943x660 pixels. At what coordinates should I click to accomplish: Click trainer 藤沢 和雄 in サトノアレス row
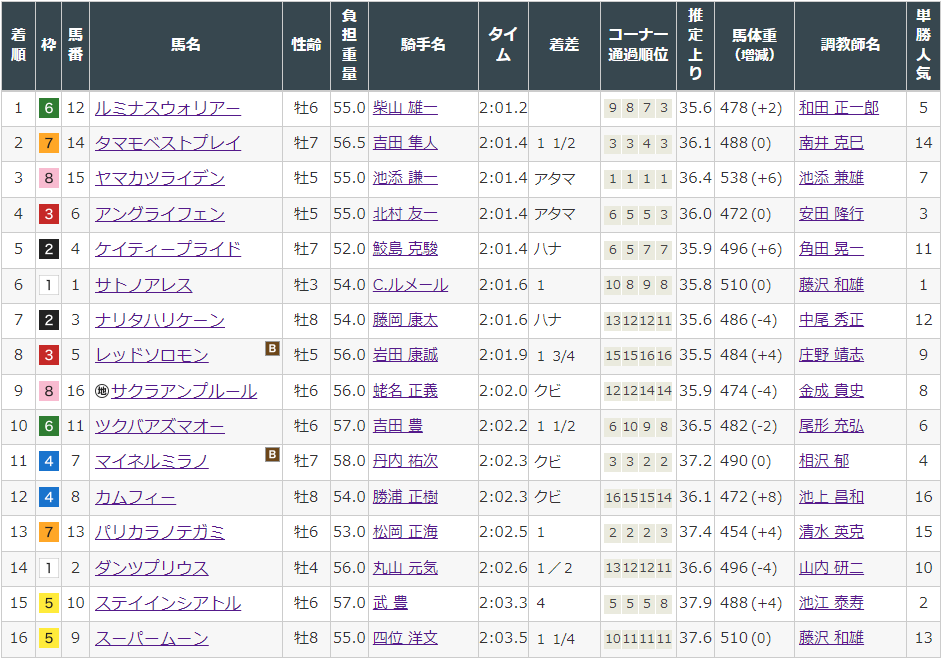tap(831, 285)
